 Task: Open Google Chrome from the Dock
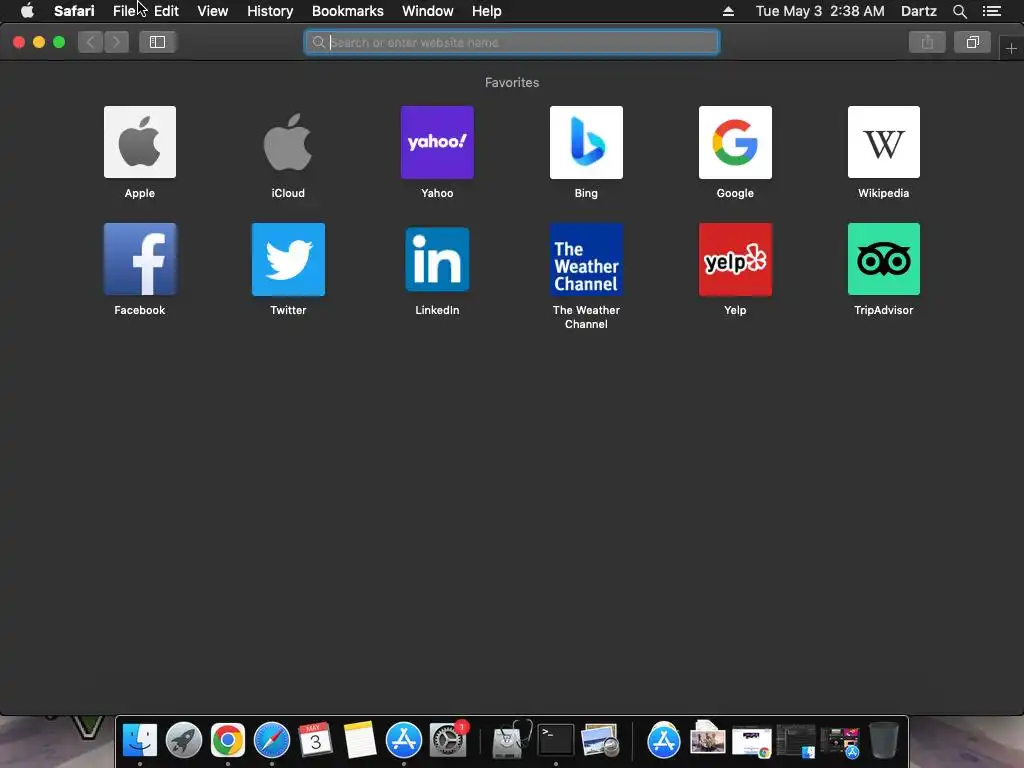[x=227, y=741]
